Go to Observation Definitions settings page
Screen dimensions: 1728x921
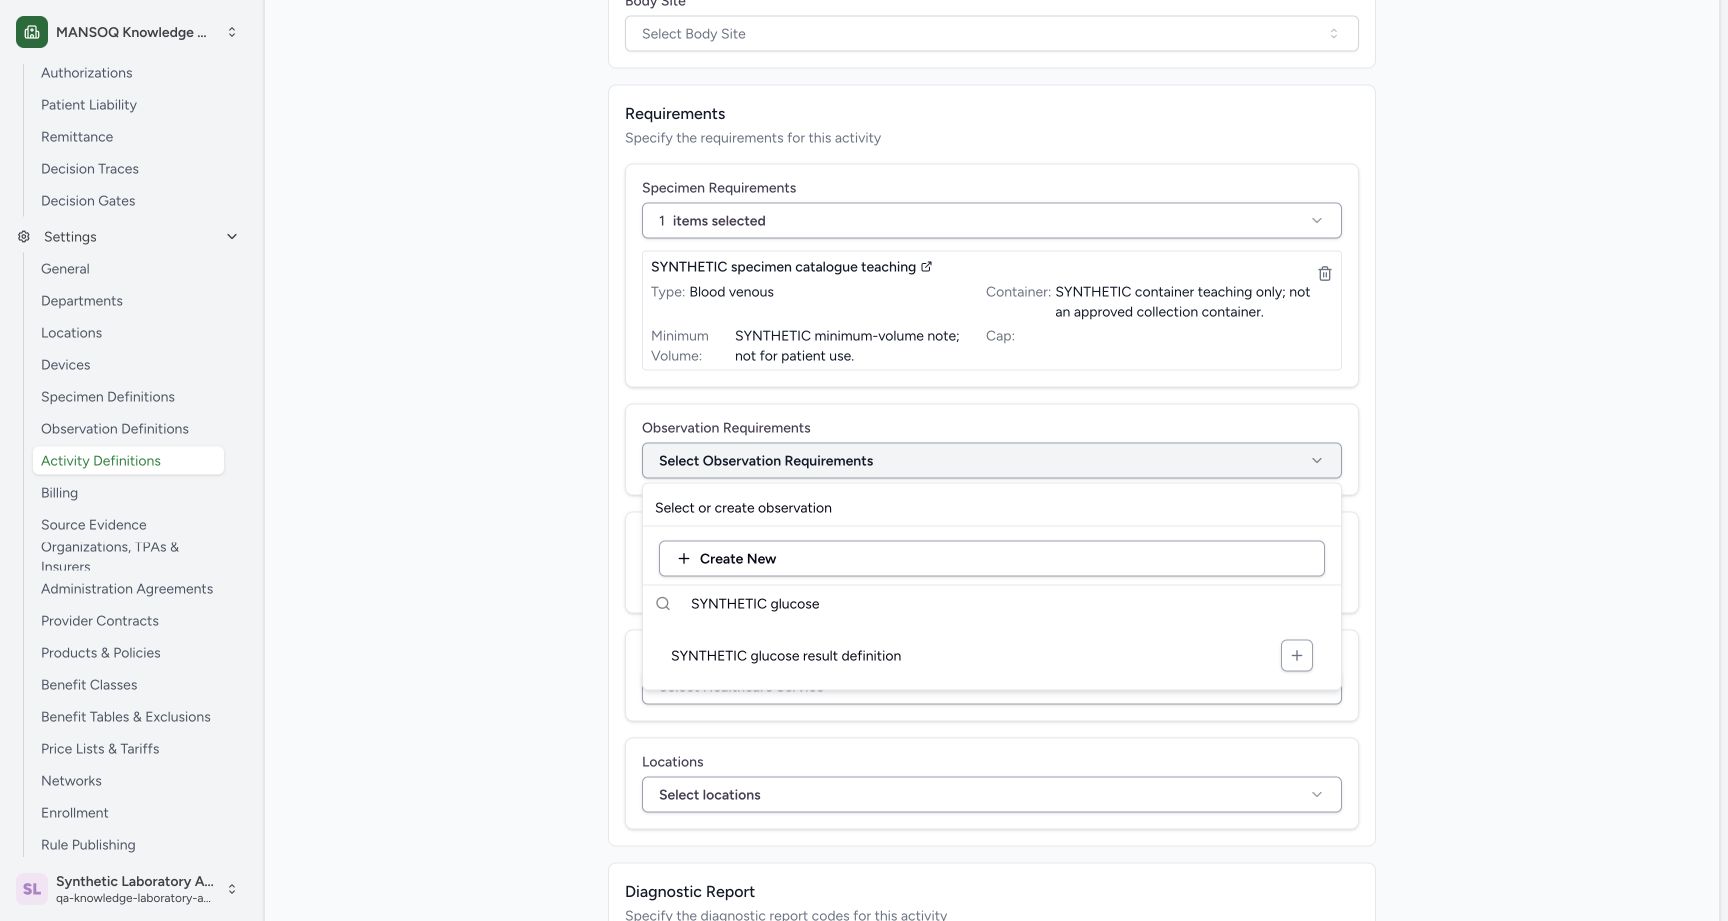point(115,429)
